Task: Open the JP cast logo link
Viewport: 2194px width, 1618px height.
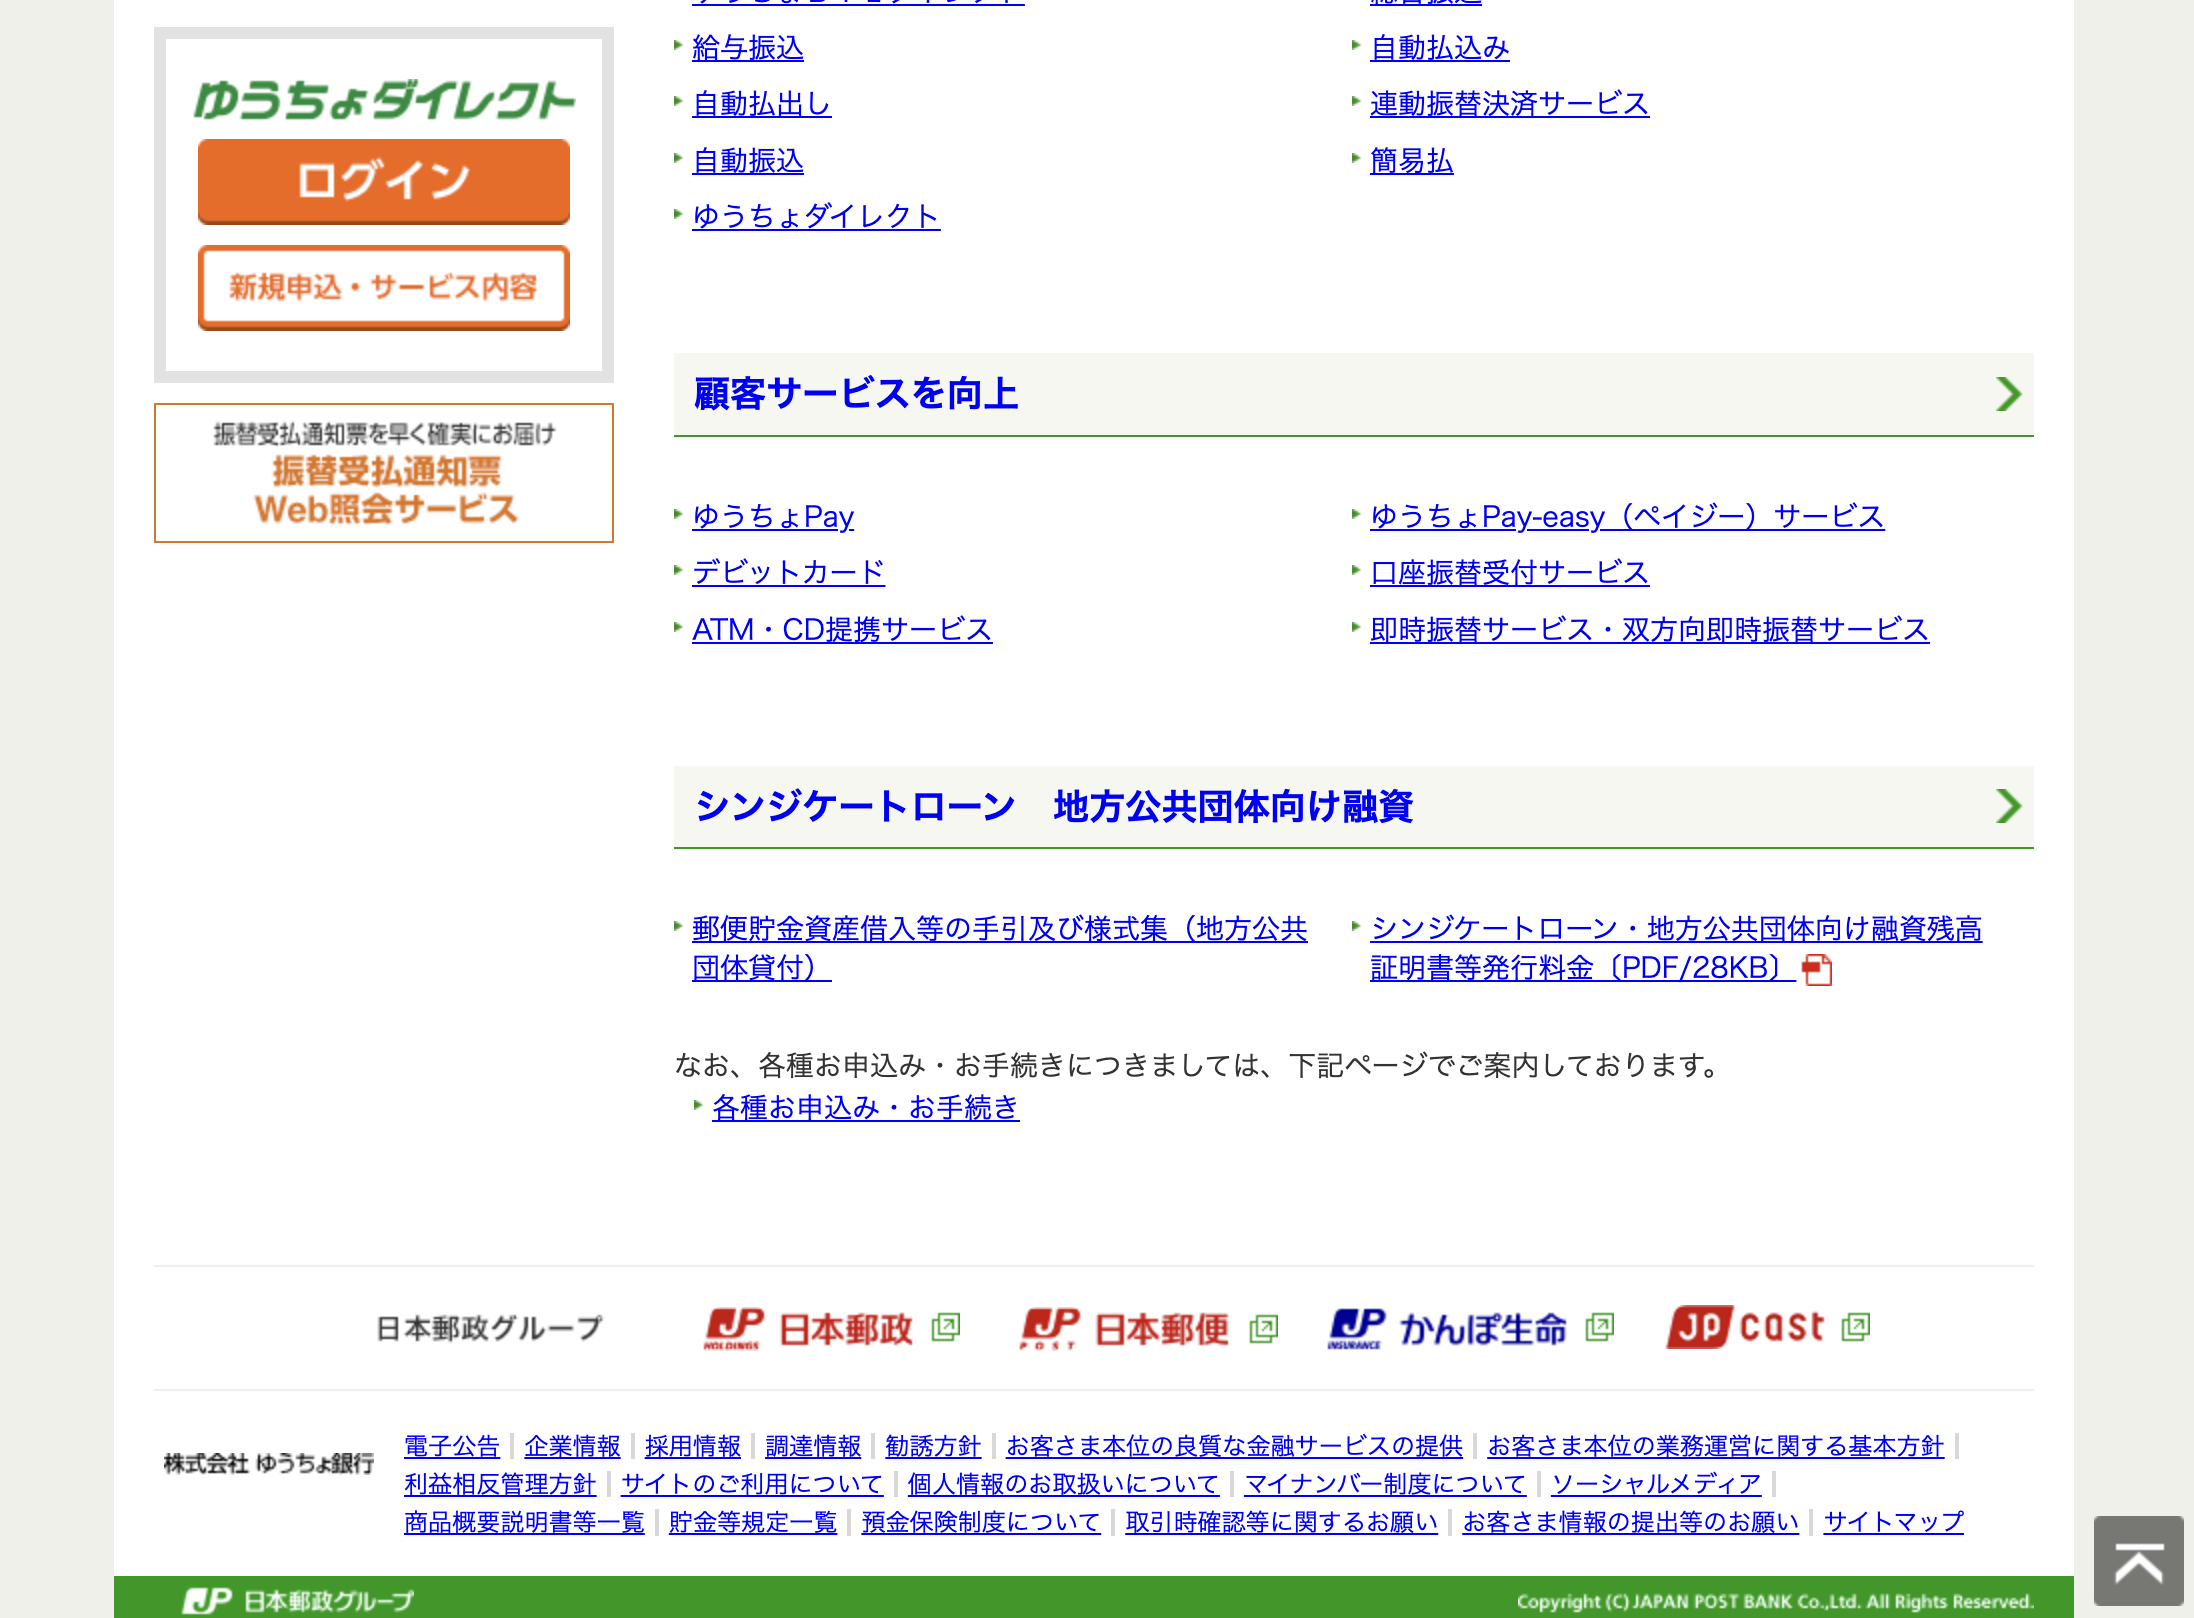Action: tap(1745, 1328)
